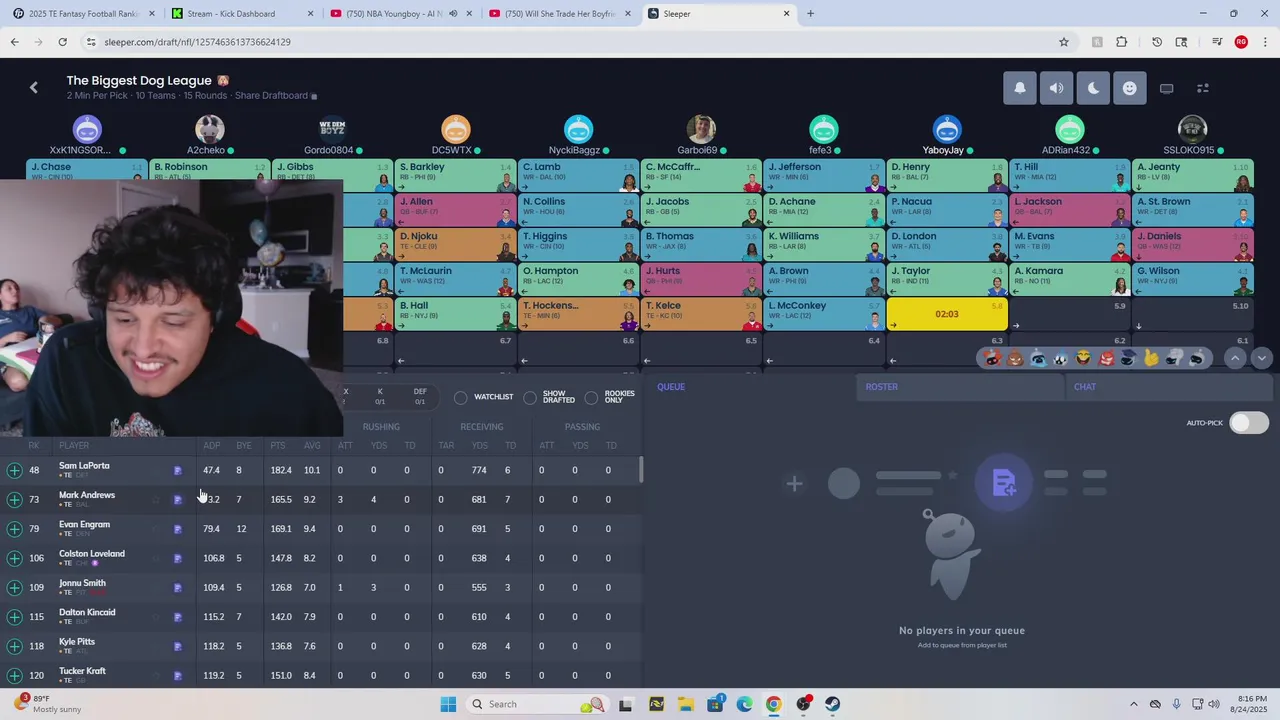Toggle draft notification bell
This screenshot has height=720, width=1280.
(x=1020, y=88)
